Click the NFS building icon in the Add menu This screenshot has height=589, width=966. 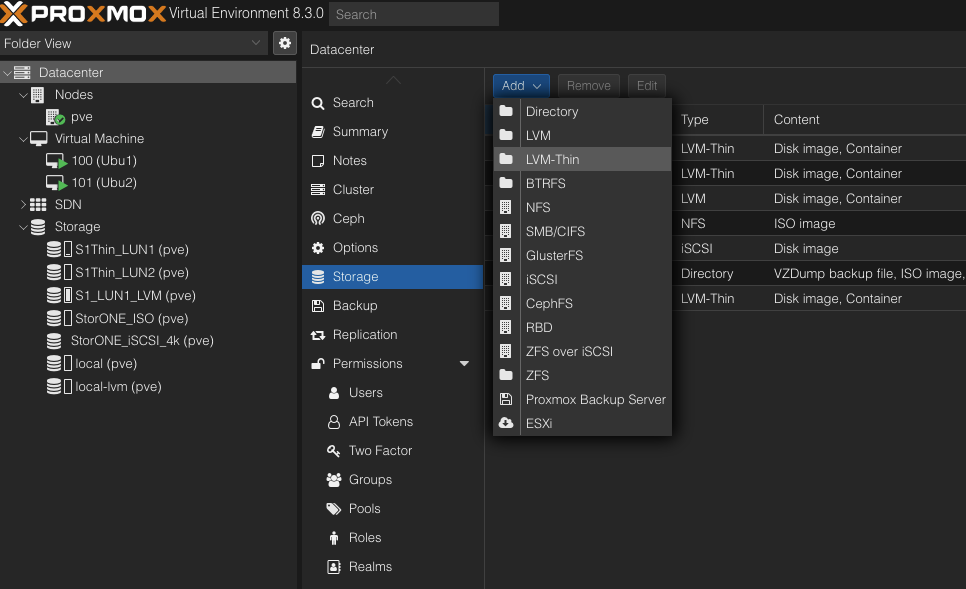click(506, 207)
